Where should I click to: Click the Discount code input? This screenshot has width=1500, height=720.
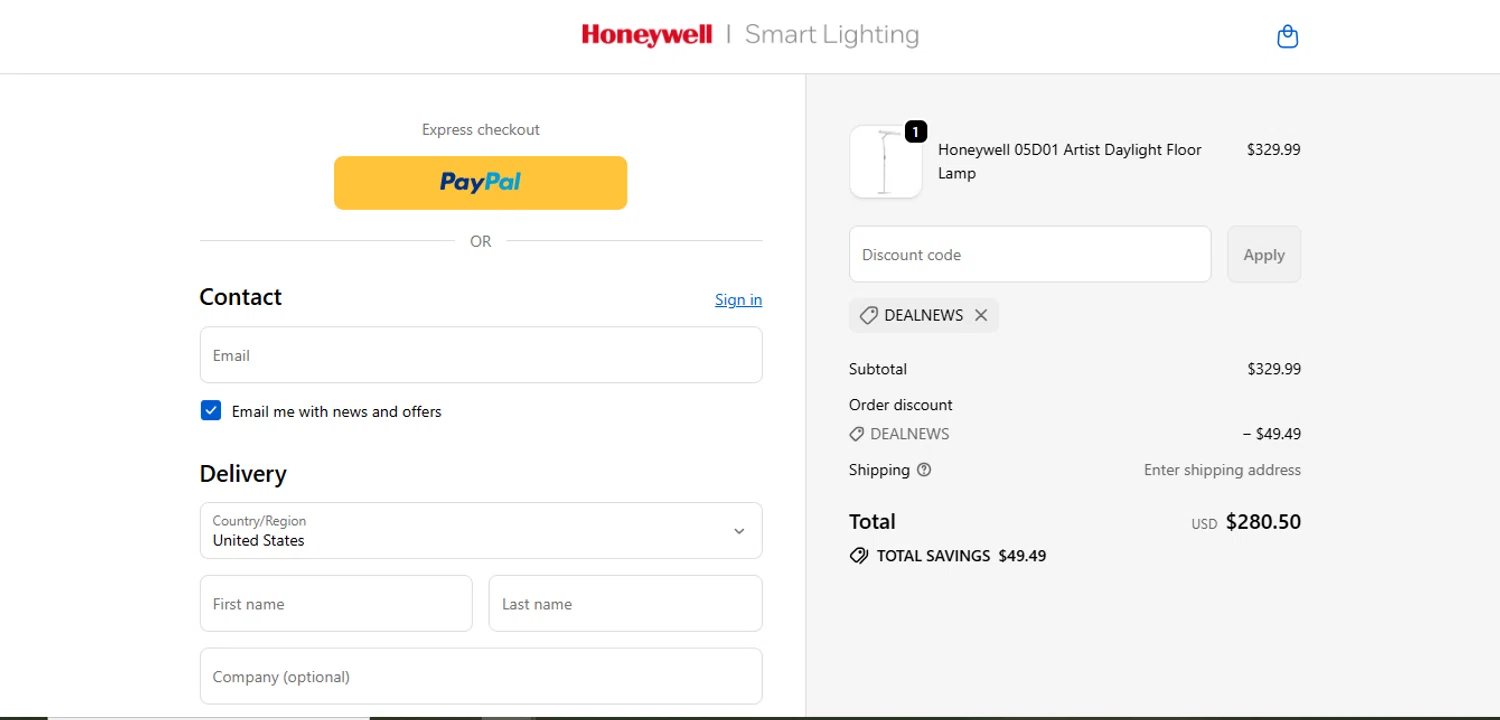pos(1030,254)
